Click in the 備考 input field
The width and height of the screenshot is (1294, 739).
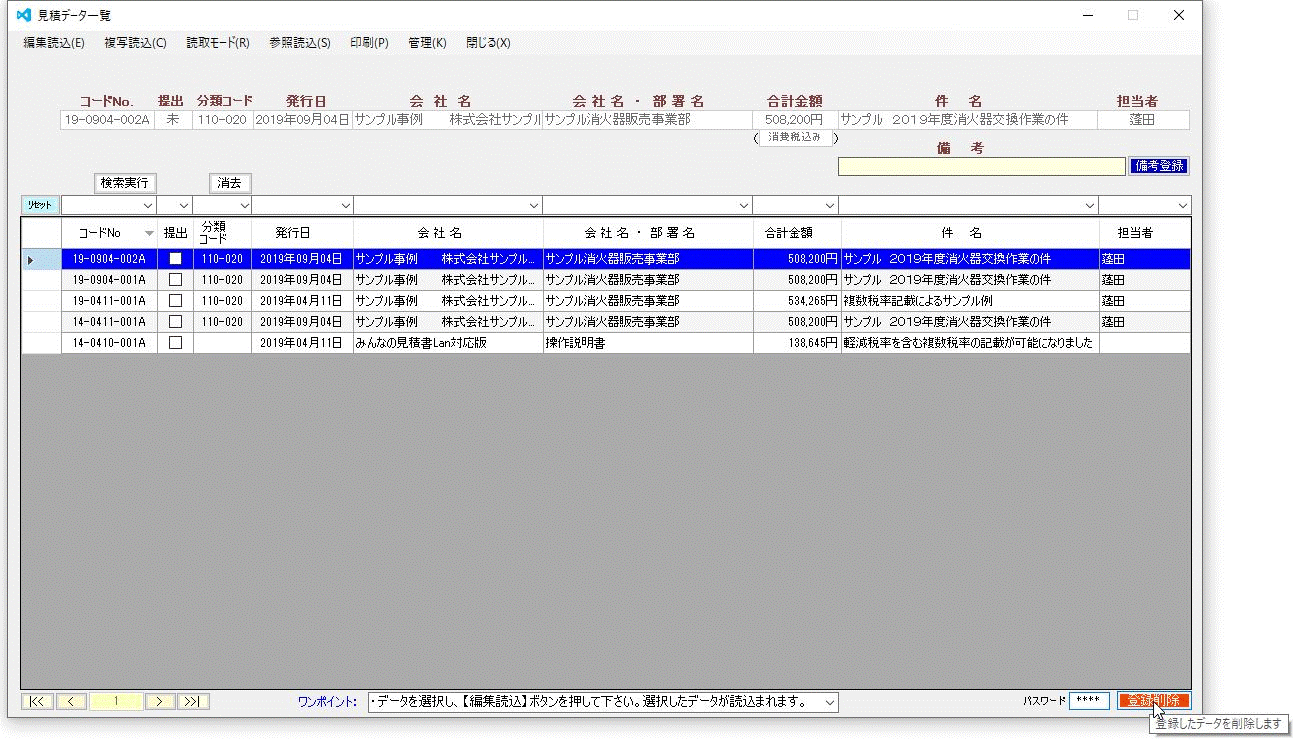click(982, 167)
